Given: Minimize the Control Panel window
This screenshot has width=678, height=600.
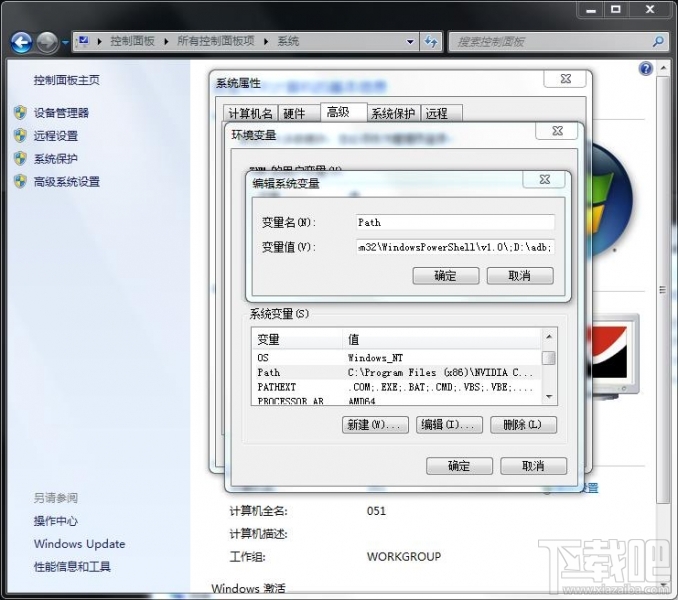Looking at the screenshot, I should (x=591, y=10).
